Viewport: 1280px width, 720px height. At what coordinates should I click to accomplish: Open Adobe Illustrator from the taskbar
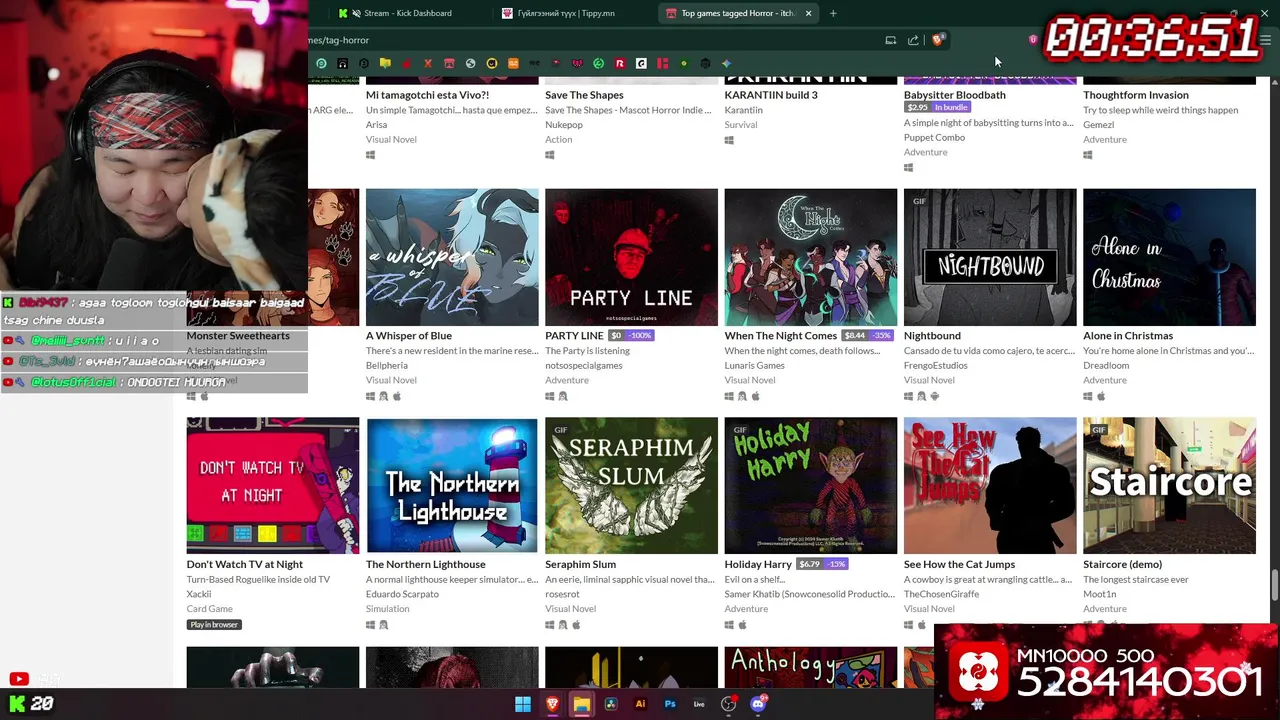[640, 704]
